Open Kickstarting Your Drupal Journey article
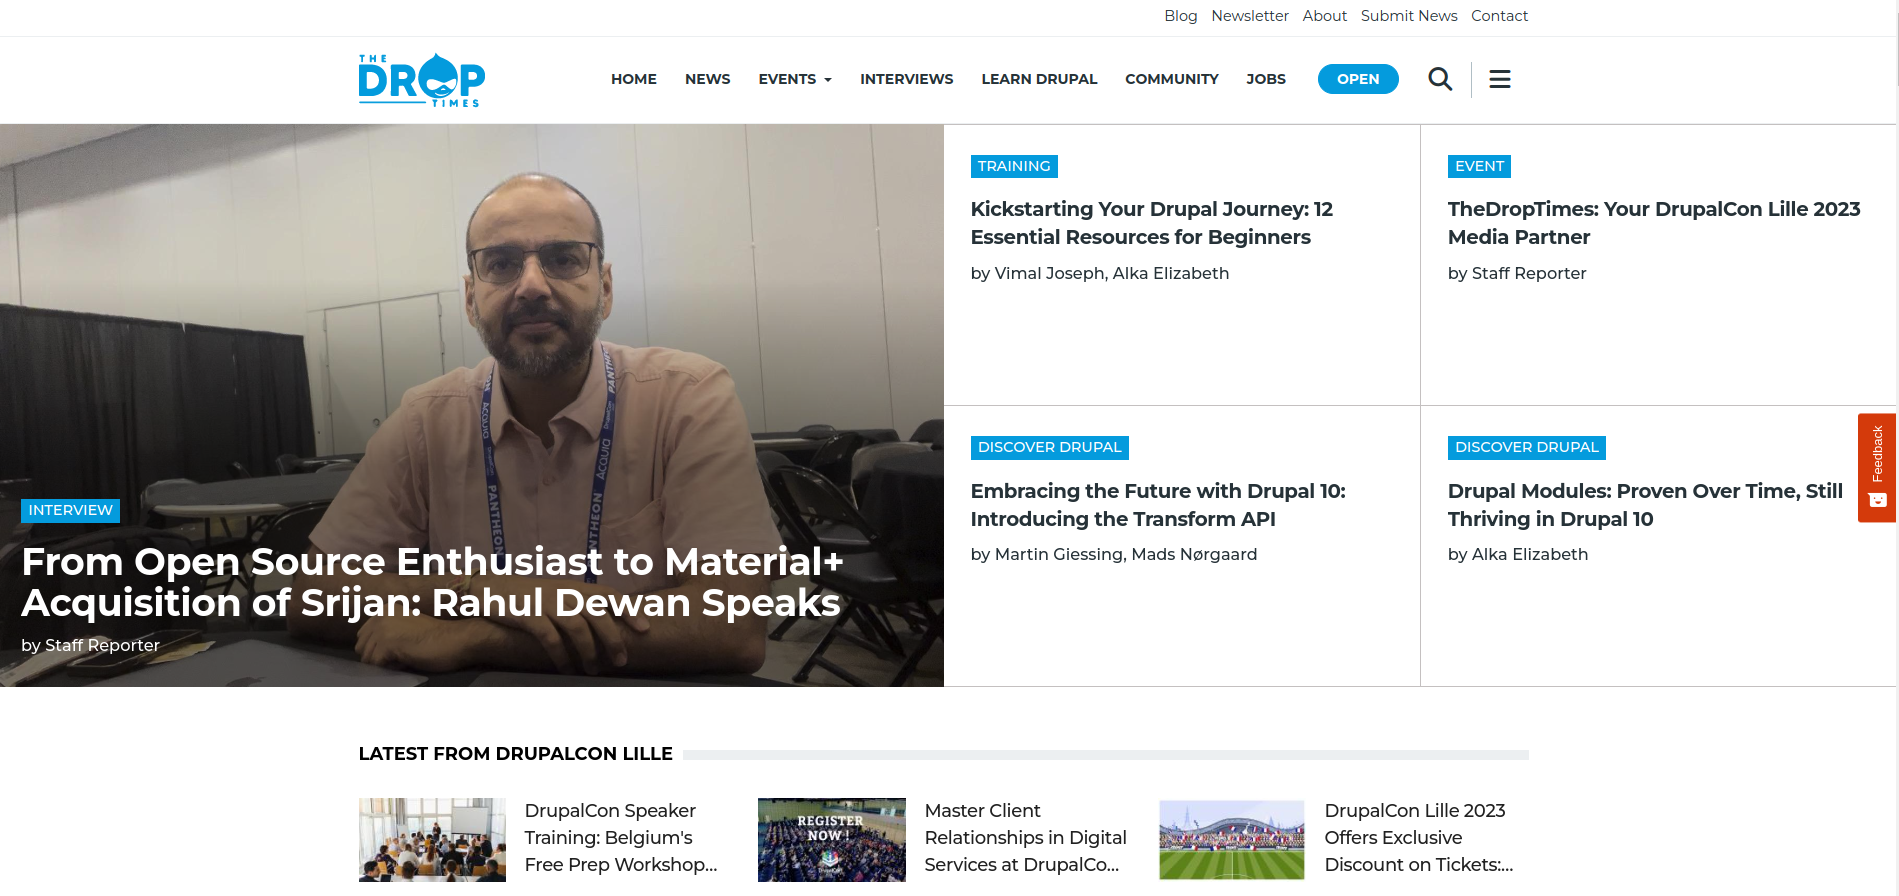This screenshot has height=896, width=1899. [x=1151, y=223]
